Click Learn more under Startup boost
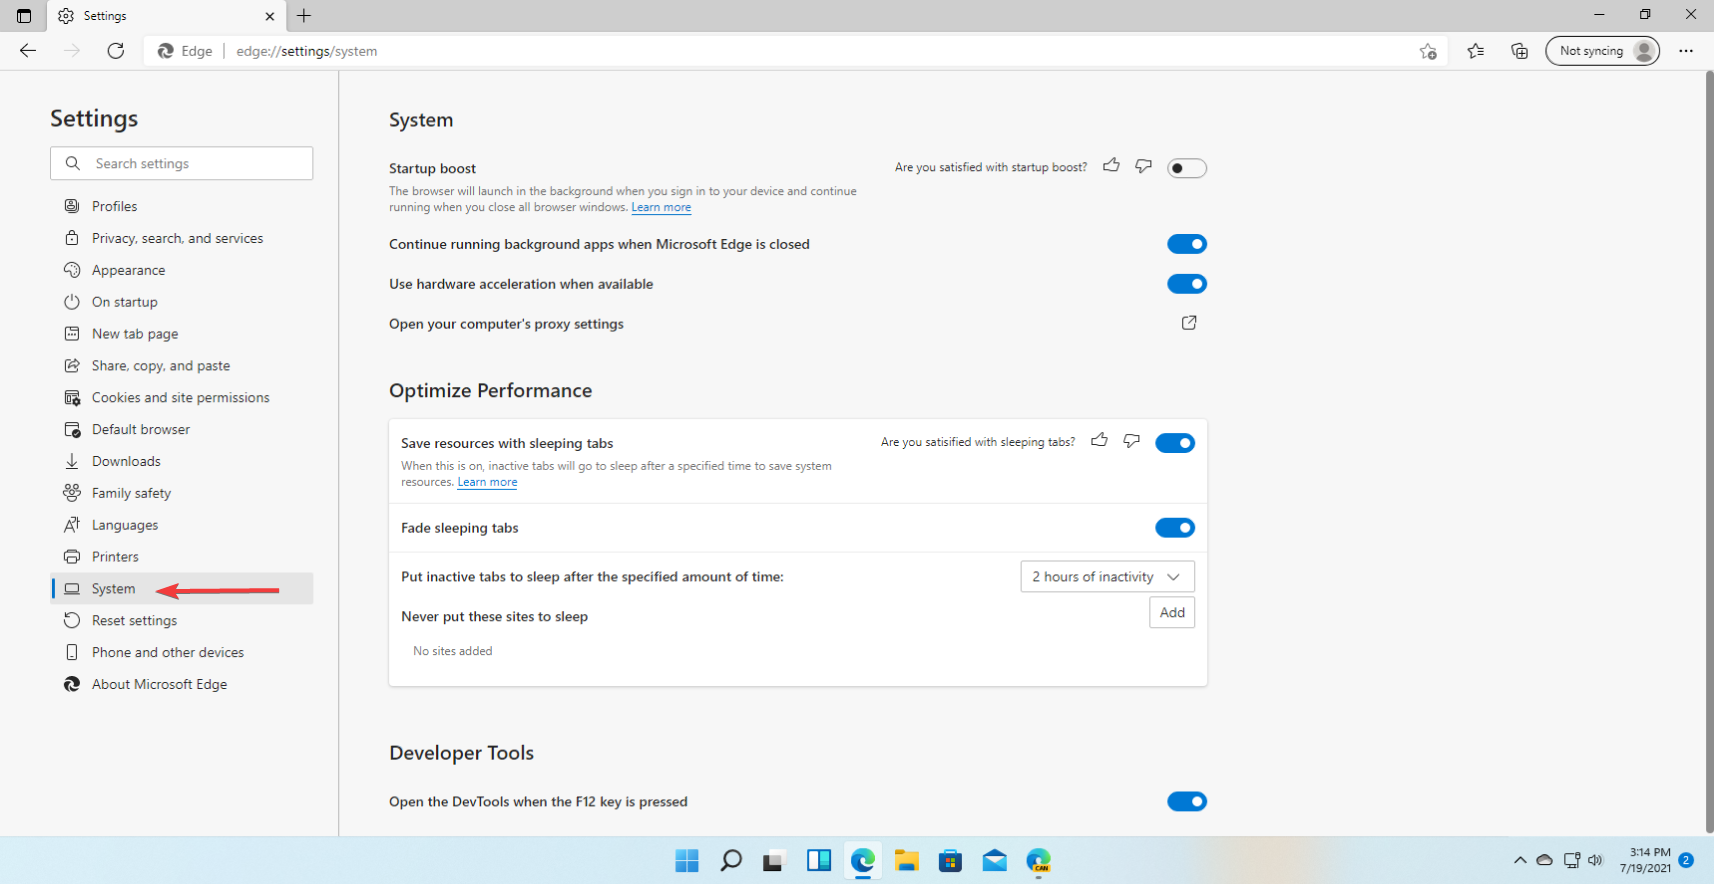The height and width of the screenshot is (884, 1714). [x=661, y=208]
